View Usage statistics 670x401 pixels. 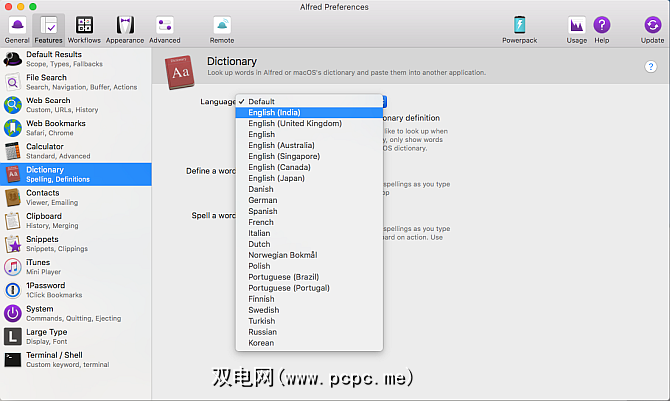(576, 29)
